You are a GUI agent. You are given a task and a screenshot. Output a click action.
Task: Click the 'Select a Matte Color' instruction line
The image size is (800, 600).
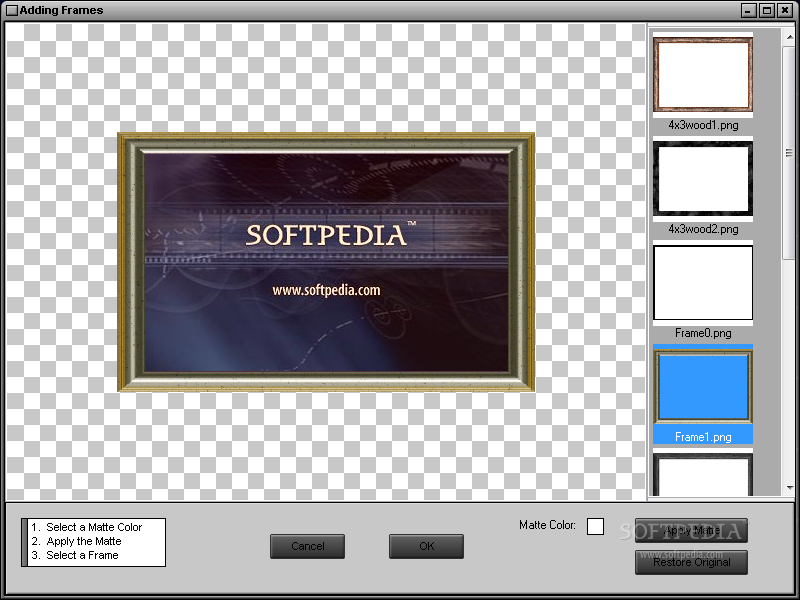coord(86,527)
